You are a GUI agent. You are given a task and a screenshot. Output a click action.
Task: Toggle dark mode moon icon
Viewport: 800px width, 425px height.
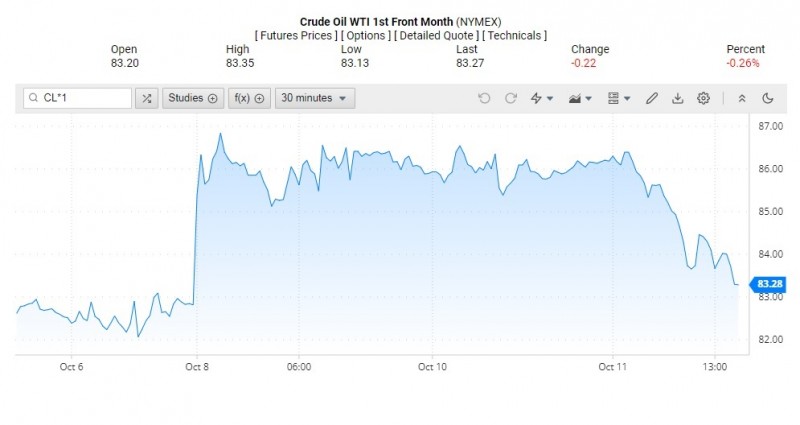coord(768,98)
